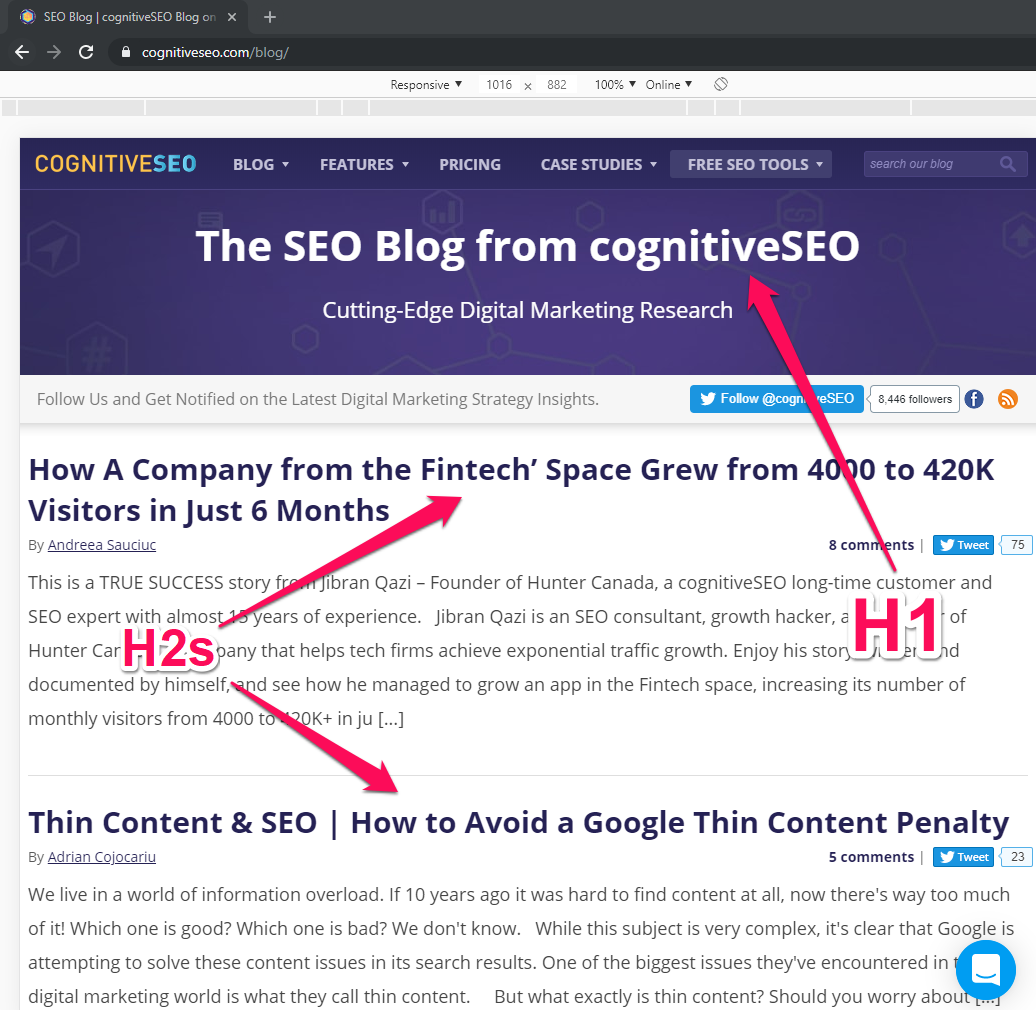Select PRICING in the navigation menu
Image resolution: width=1036 pixels, height=1010 pixels.
[x=470, y=163]
